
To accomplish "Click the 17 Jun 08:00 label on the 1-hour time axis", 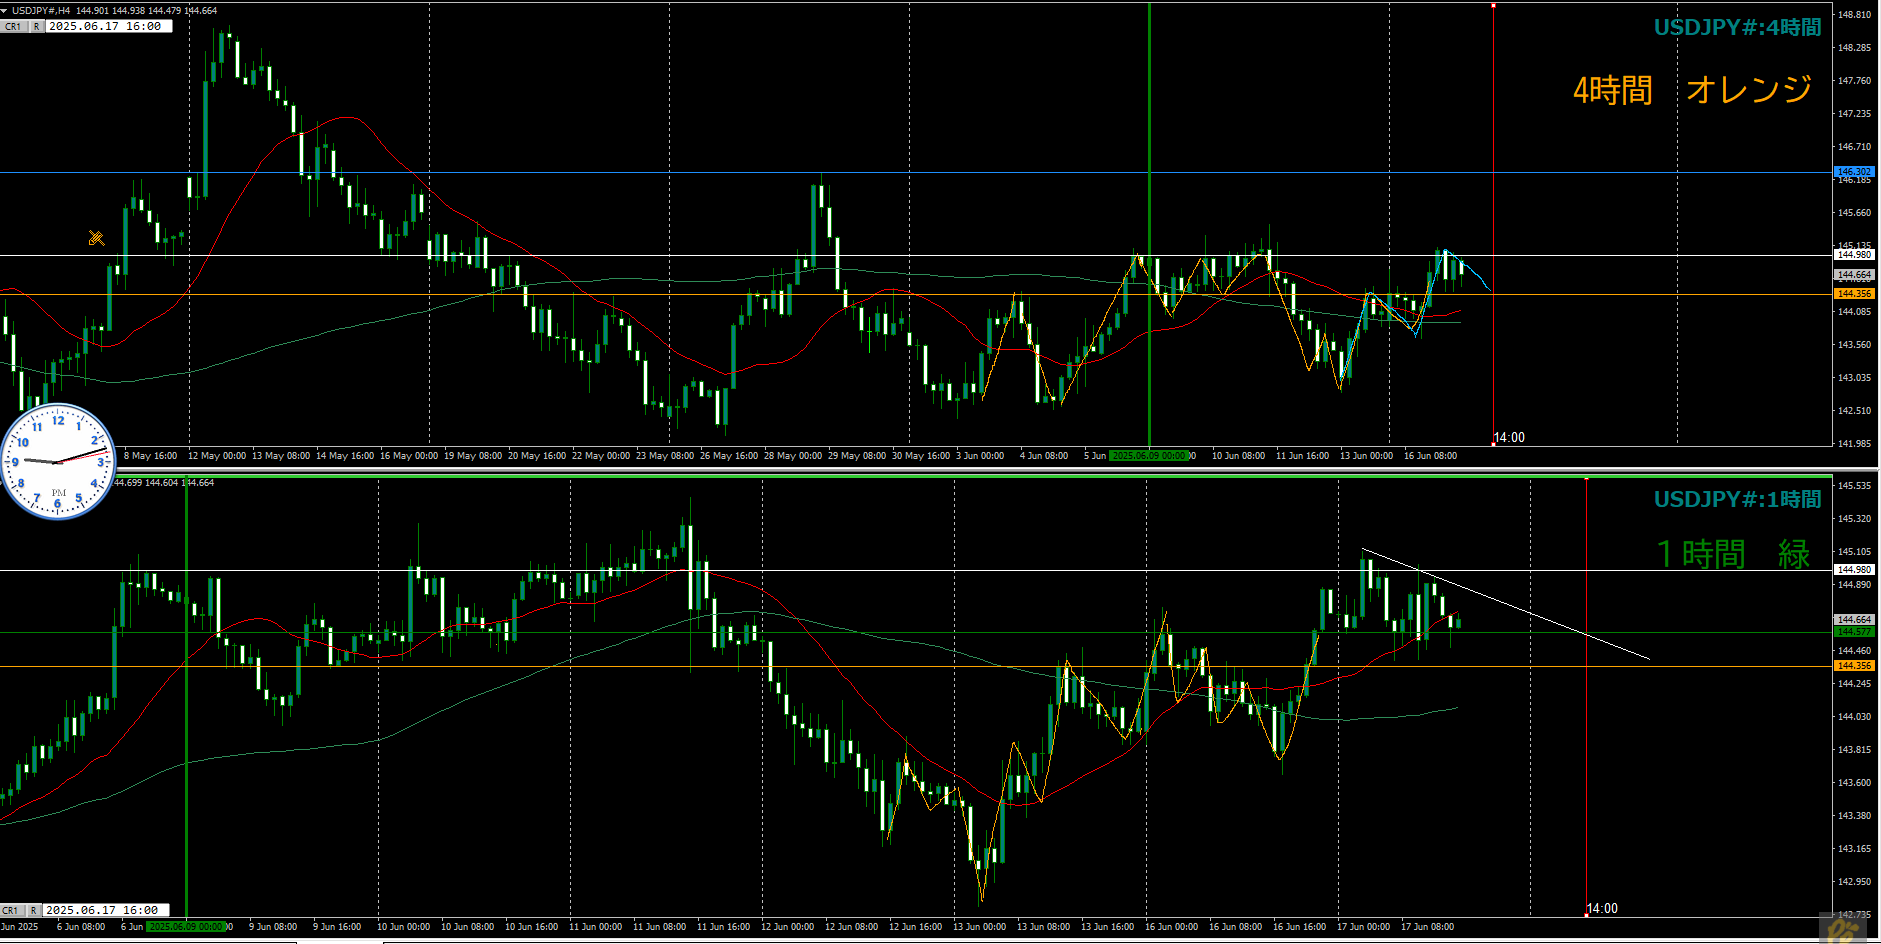I will [x=1427, y=927].
